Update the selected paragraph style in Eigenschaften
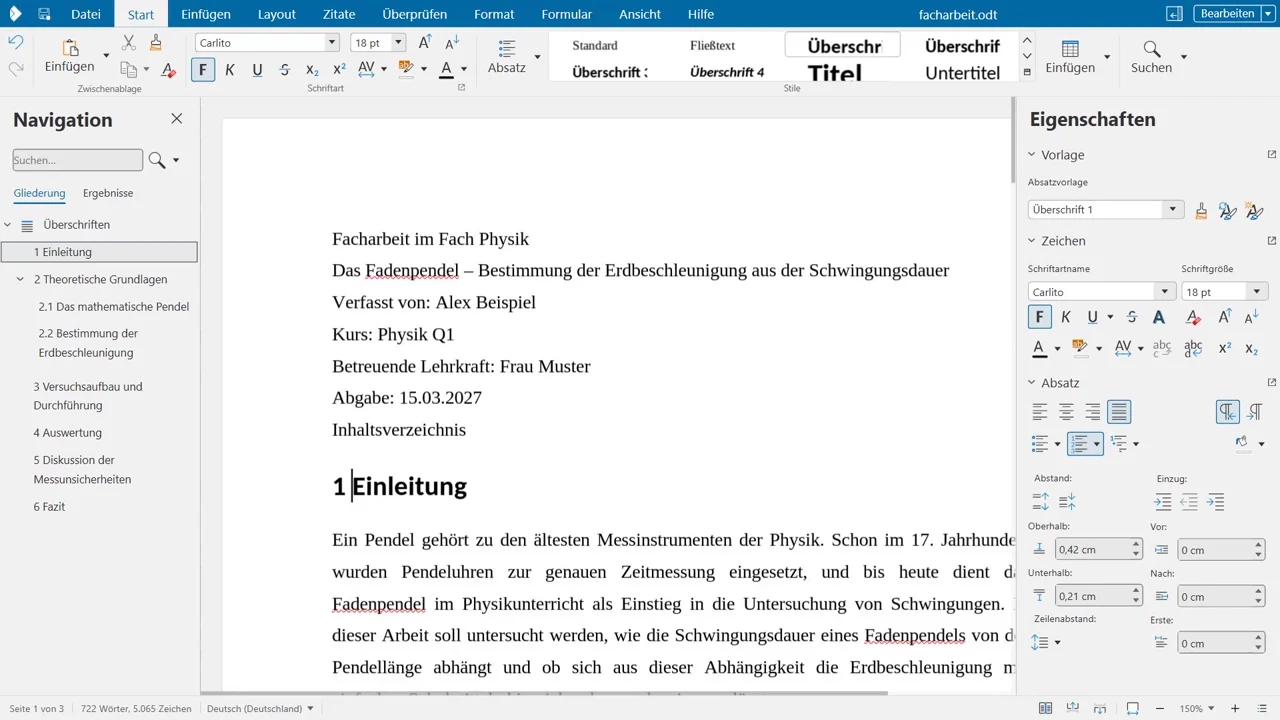 1228,210
